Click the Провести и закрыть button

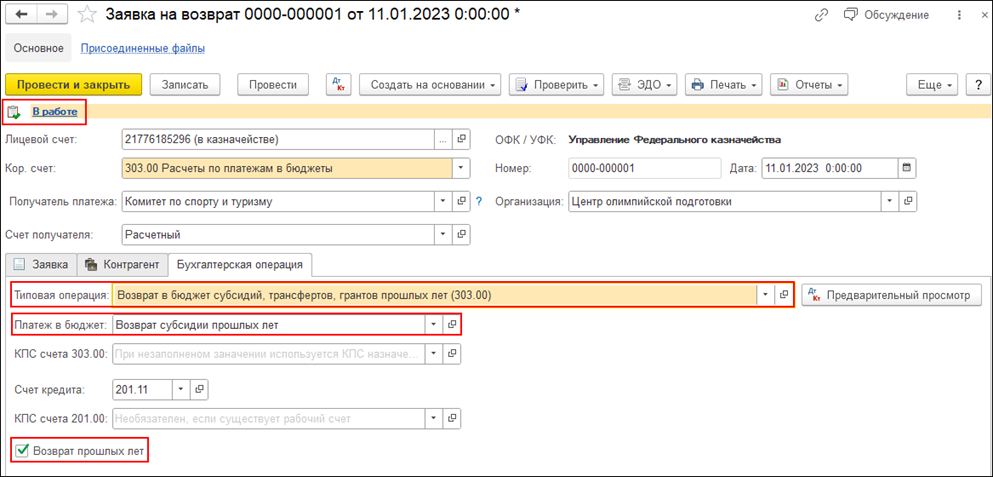click(74, 85)
